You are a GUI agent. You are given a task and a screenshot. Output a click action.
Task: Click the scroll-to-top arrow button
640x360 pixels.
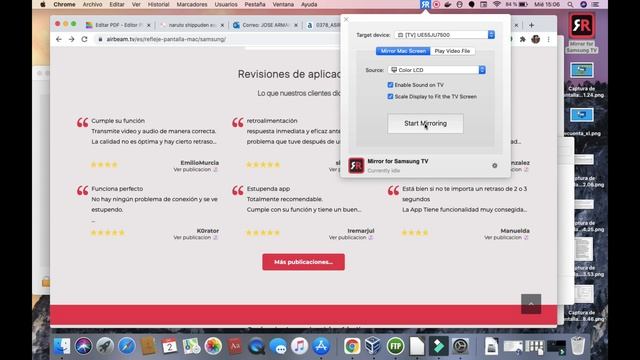pos(531,304)
